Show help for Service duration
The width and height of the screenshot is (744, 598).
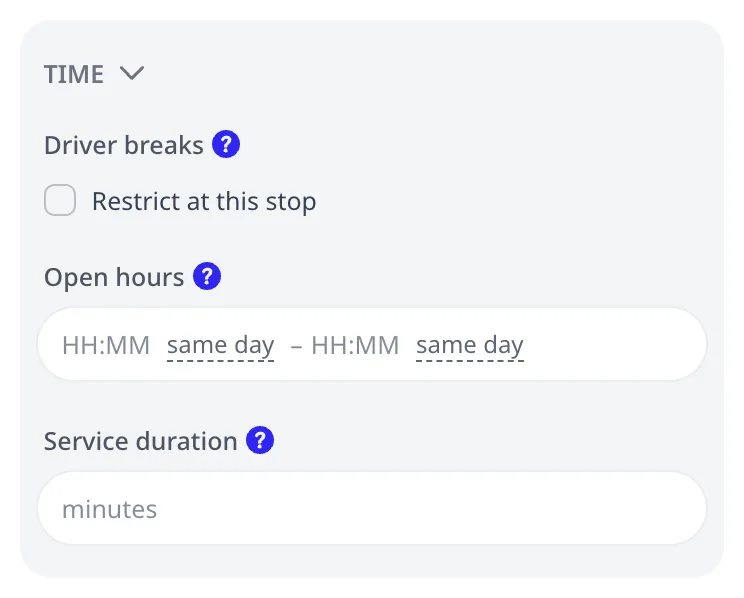260,440
